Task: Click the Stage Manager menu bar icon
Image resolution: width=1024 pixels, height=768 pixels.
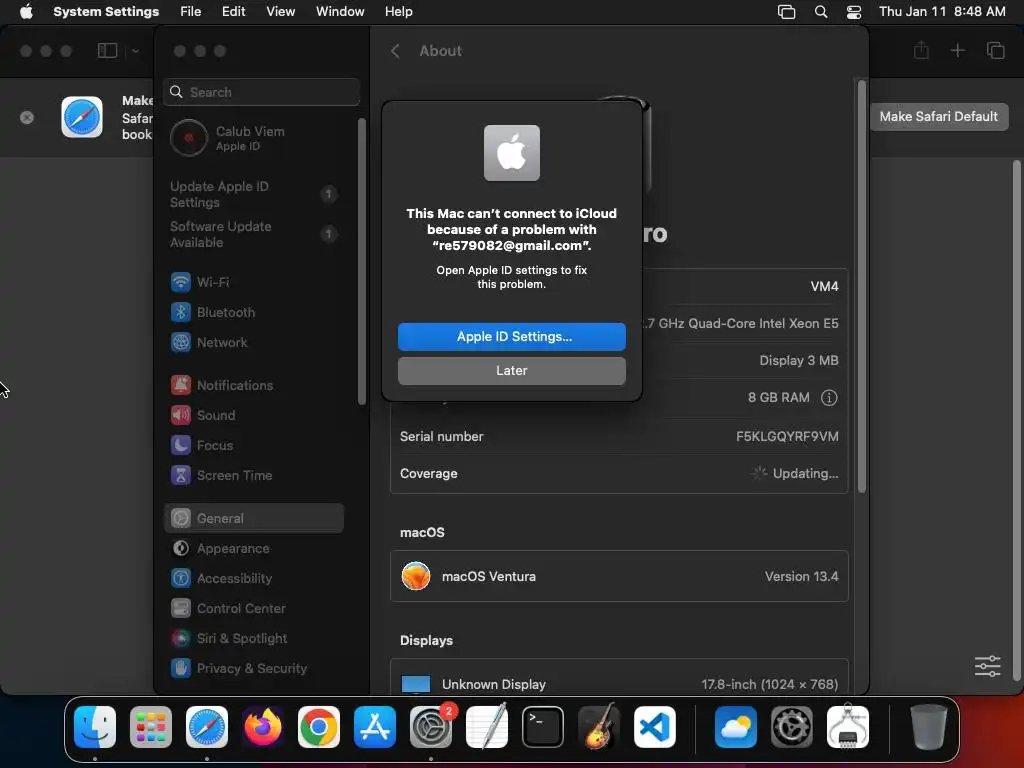Action: pyautogui.click(x=786, y=12)
